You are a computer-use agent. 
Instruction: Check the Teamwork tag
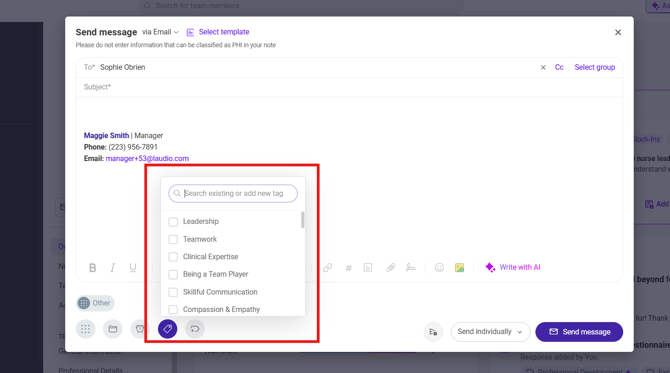click(x=173, y=239)
